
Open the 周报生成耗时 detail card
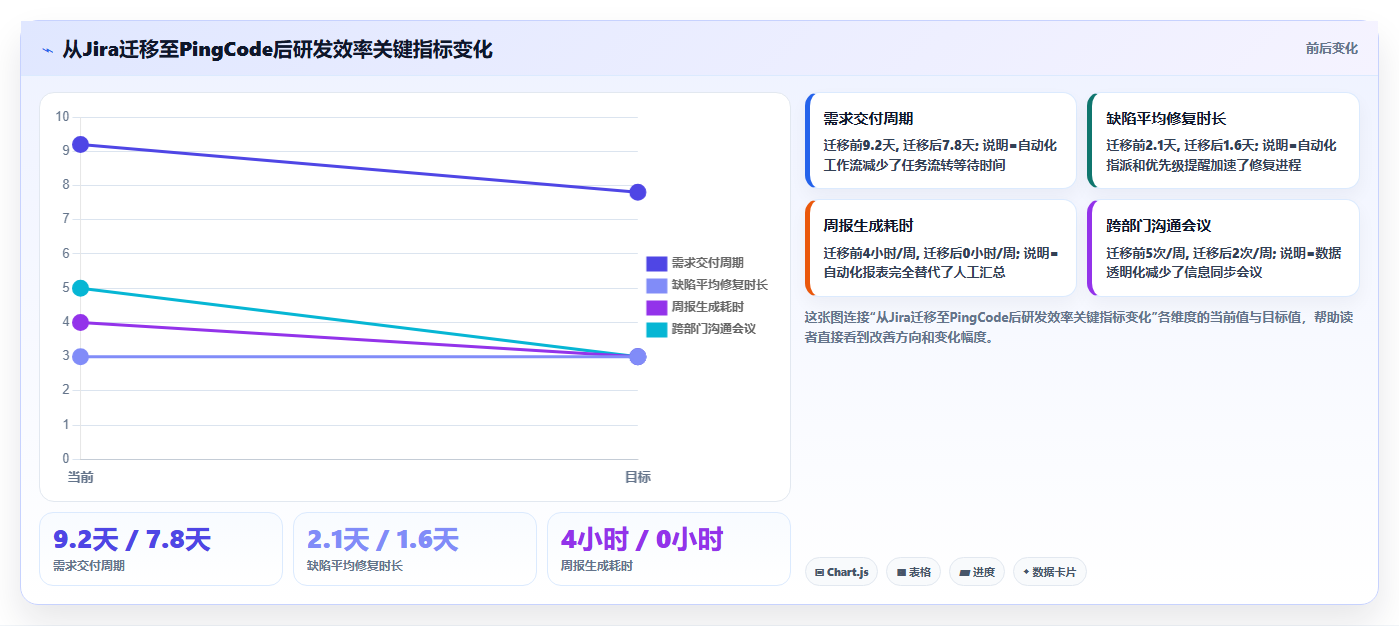point(940,248)
